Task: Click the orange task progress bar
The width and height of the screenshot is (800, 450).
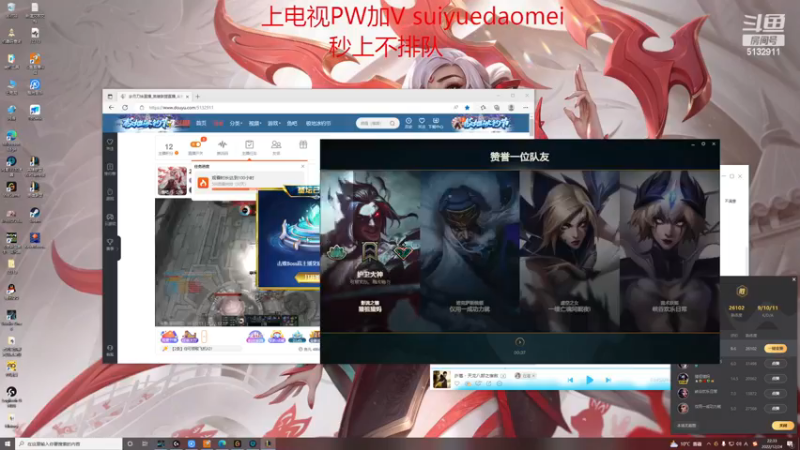Action: tap(235, 189)
